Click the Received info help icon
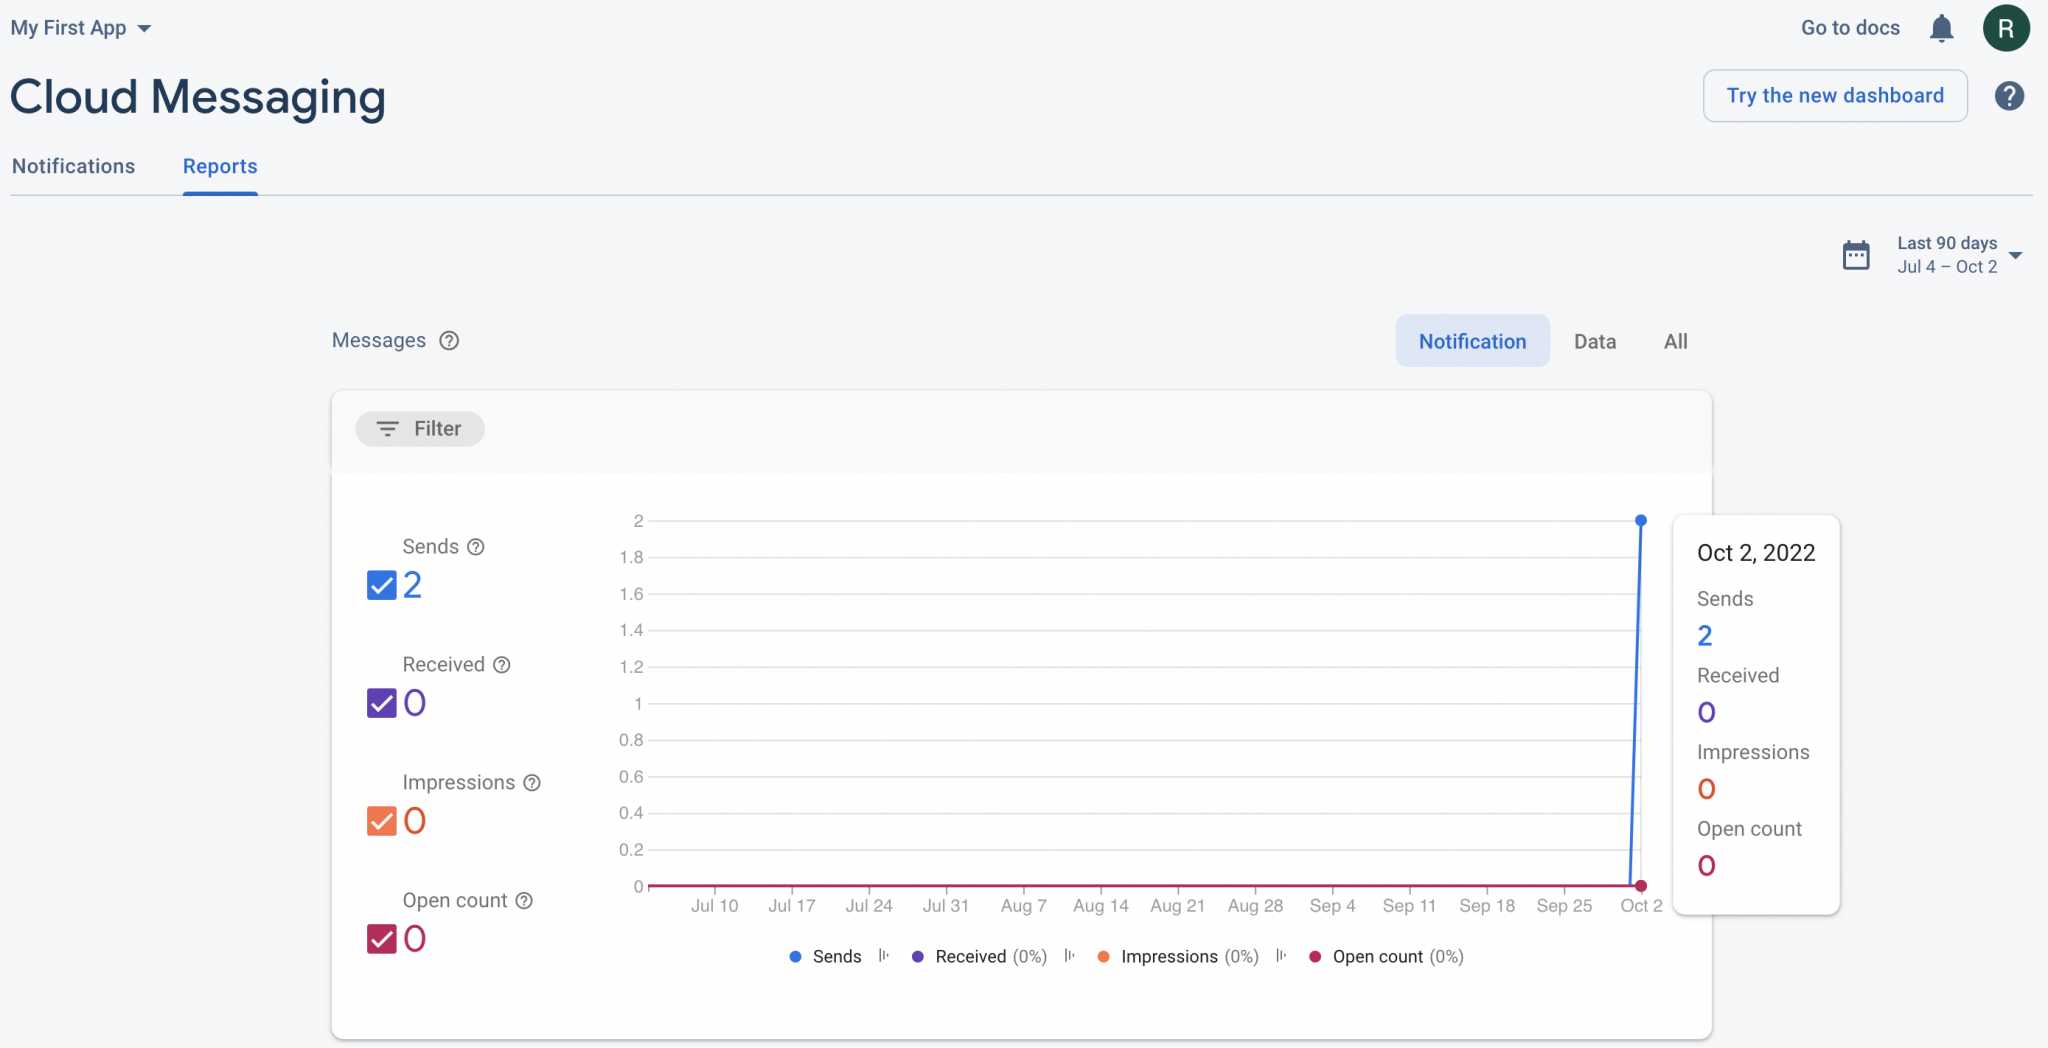This screenshot has height=1048, width=2048. 502,665
